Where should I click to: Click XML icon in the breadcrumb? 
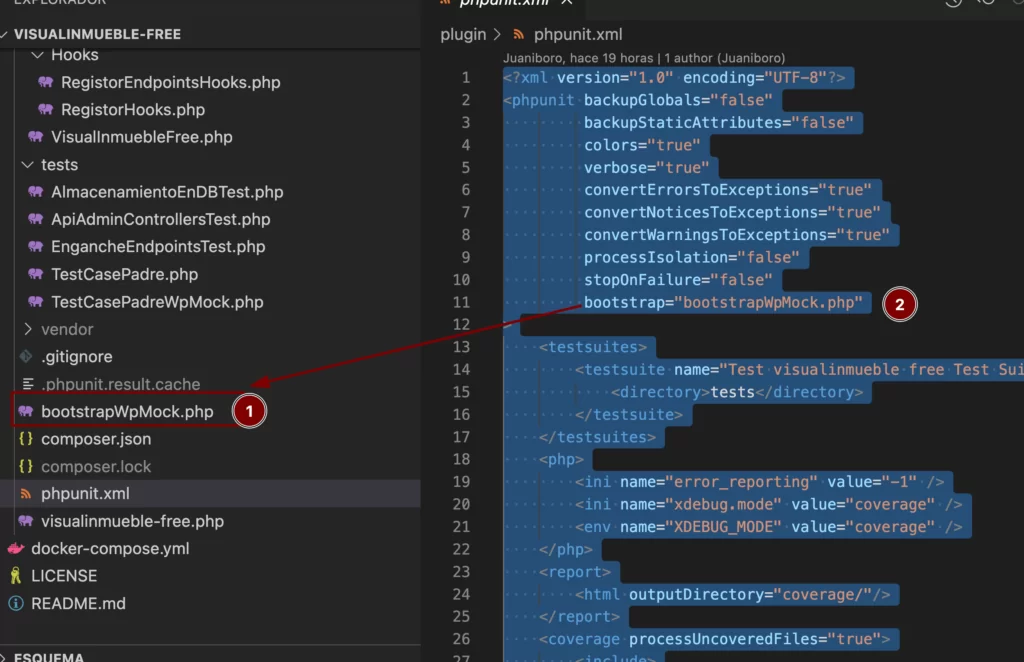click(x=519, y=34)
